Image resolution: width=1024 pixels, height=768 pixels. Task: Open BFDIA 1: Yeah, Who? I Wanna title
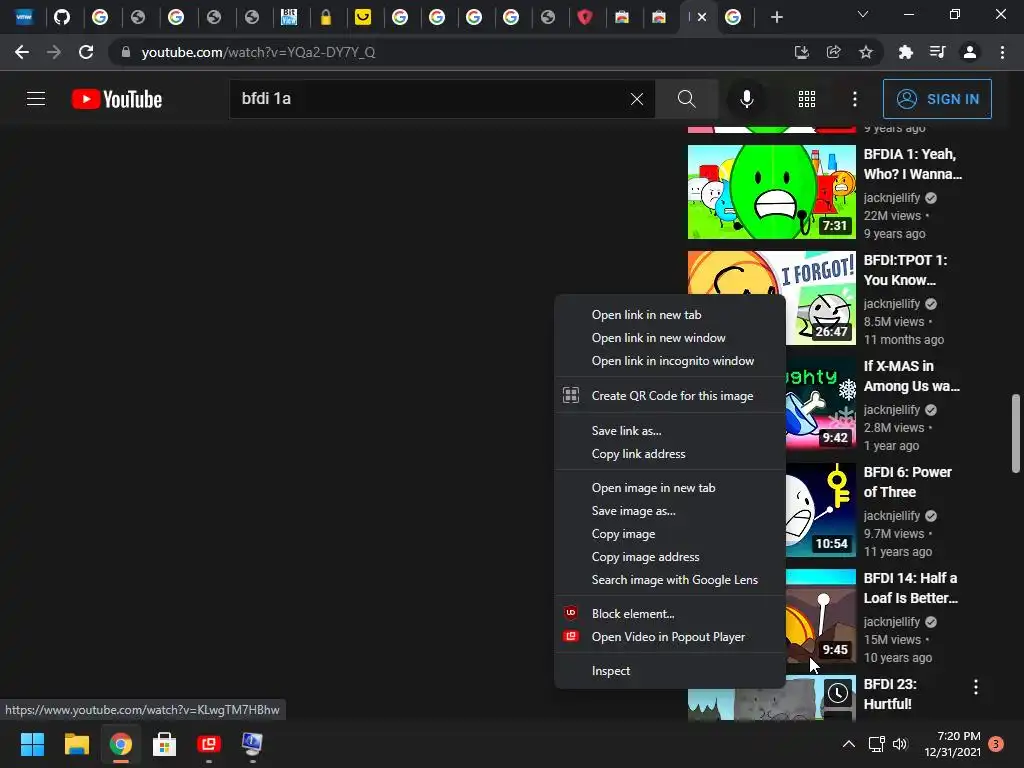[x=912, y=164]
